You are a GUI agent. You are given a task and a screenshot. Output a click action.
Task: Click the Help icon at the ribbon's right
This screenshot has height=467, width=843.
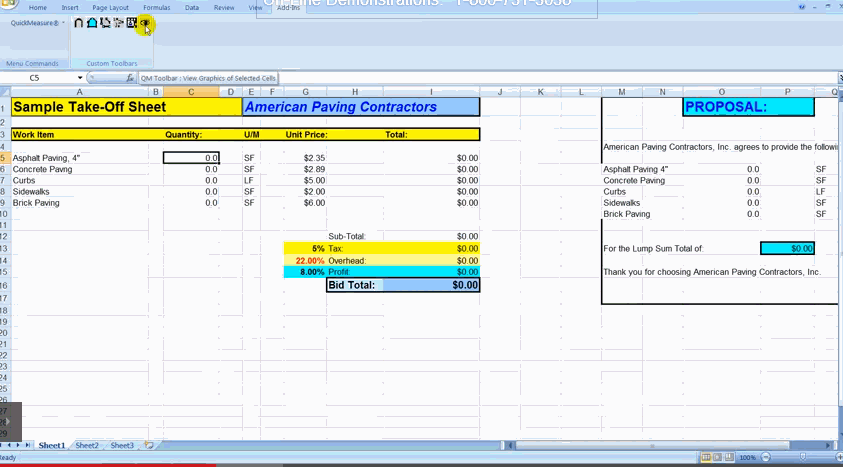(x=802, y=7)
